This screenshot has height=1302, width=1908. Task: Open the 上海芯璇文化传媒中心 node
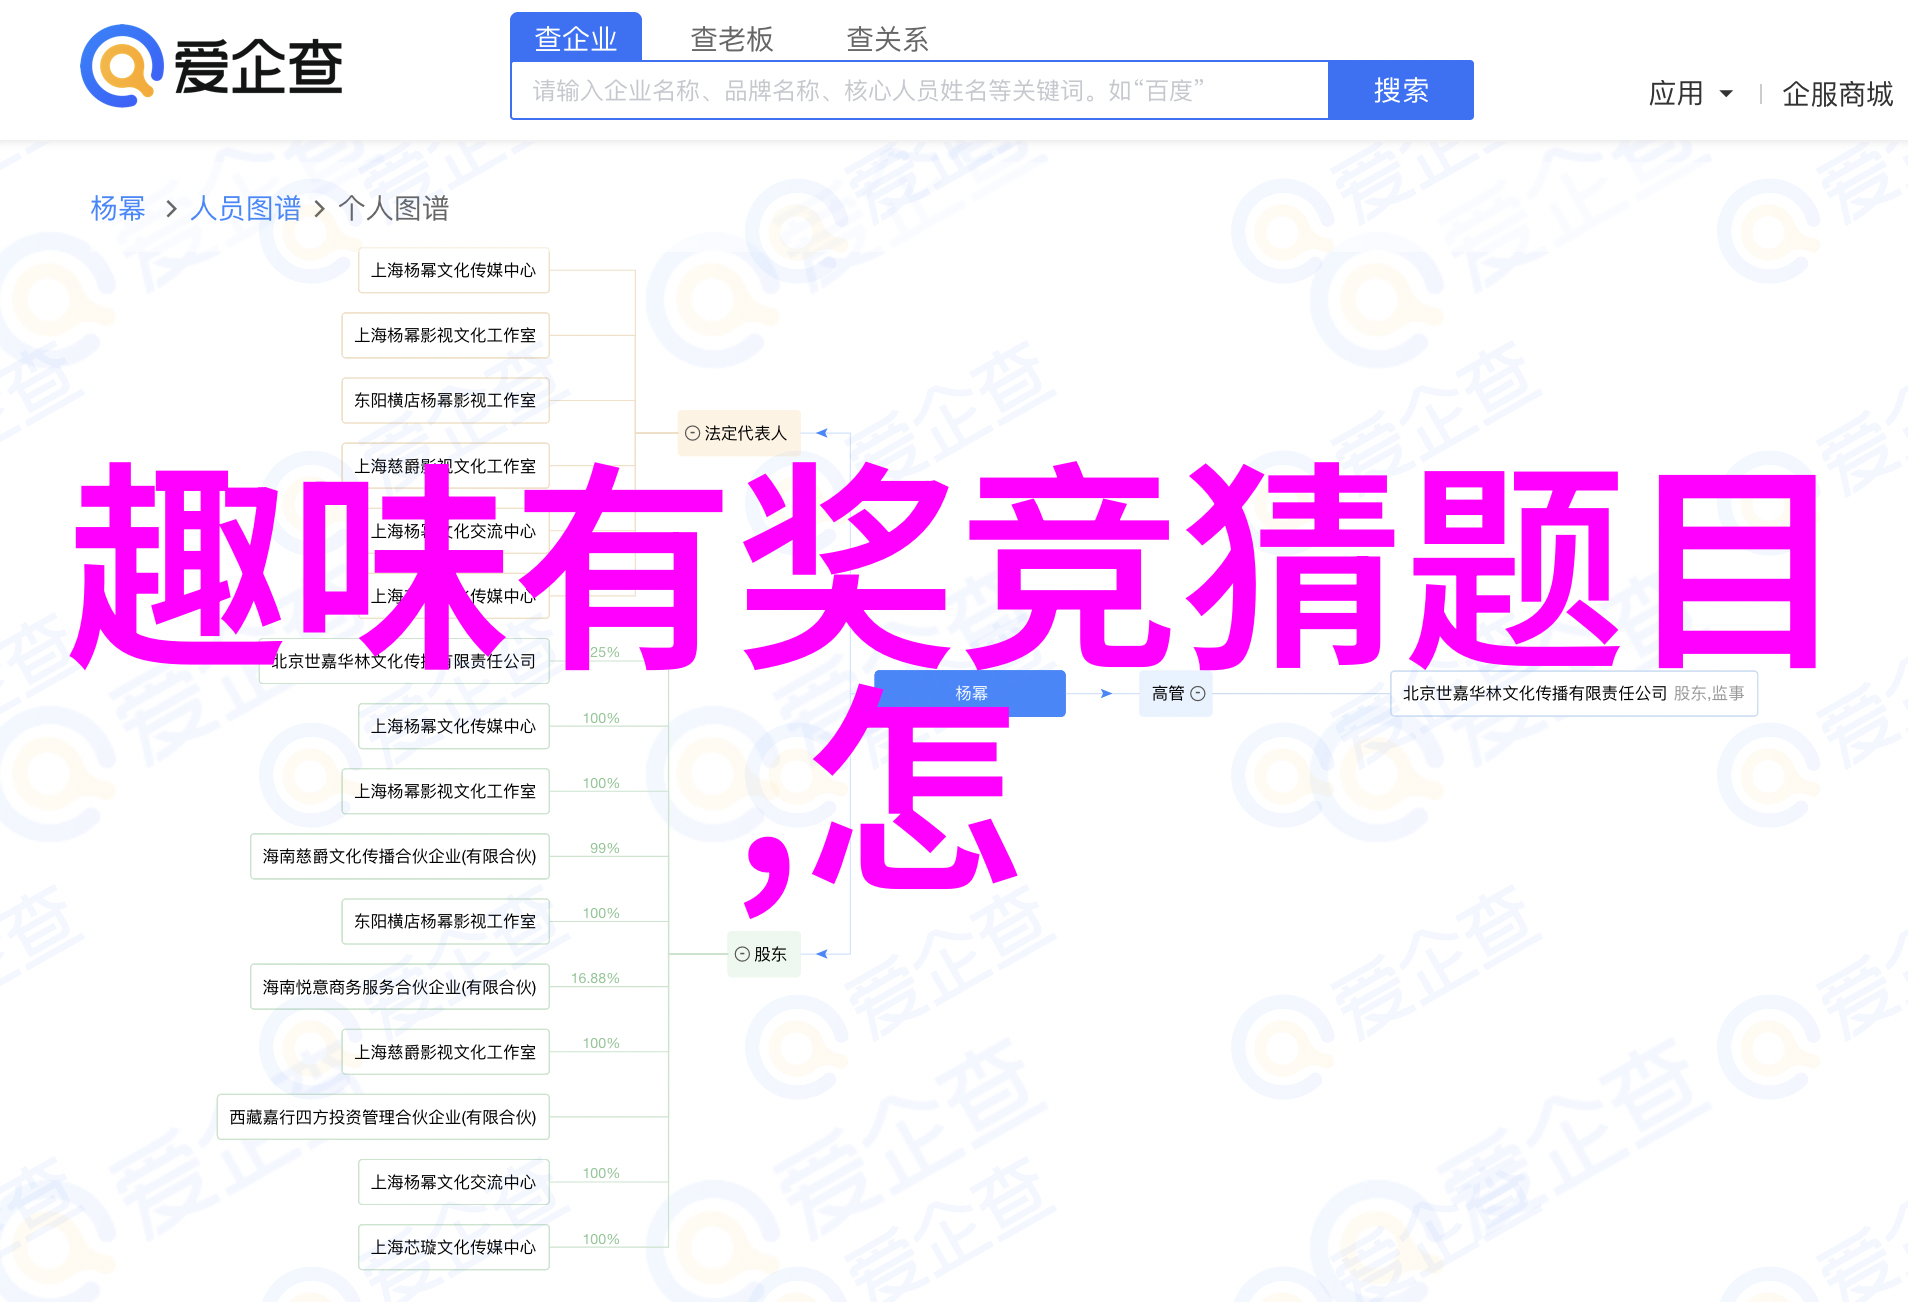(x=454, y=1247)
